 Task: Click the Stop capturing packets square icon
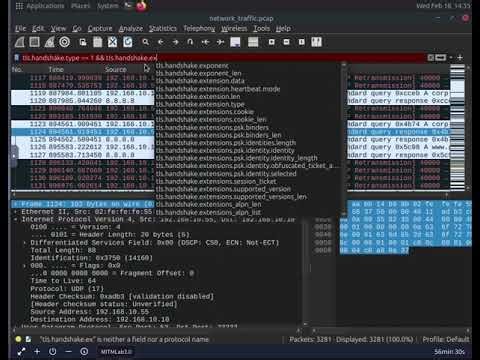pyautogui.click(x=34, y=42)
